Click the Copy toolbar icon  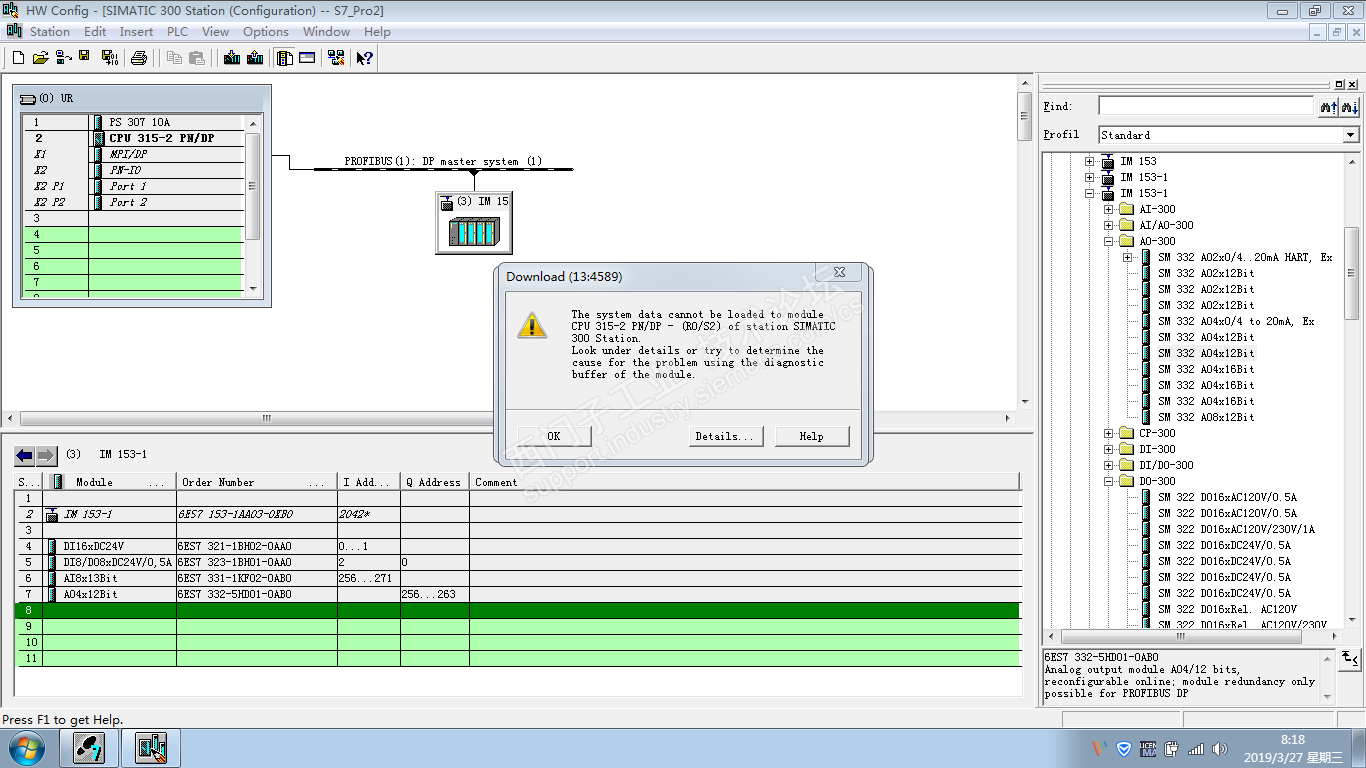point(175,58)
